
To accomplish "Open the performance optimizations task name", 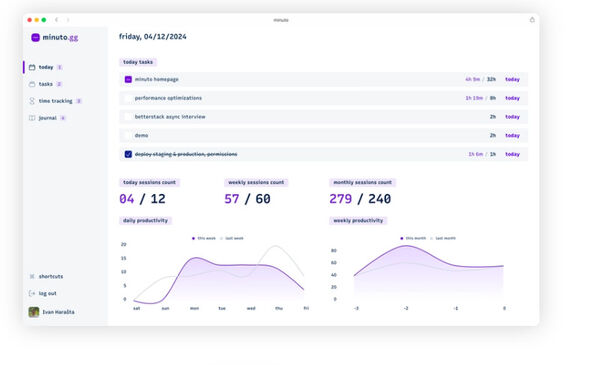I will [x=168, y=98].
